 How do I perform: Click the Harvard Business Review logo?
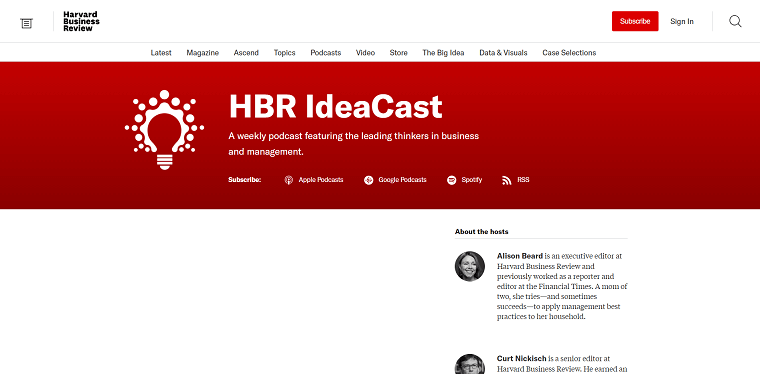(81, 21)
